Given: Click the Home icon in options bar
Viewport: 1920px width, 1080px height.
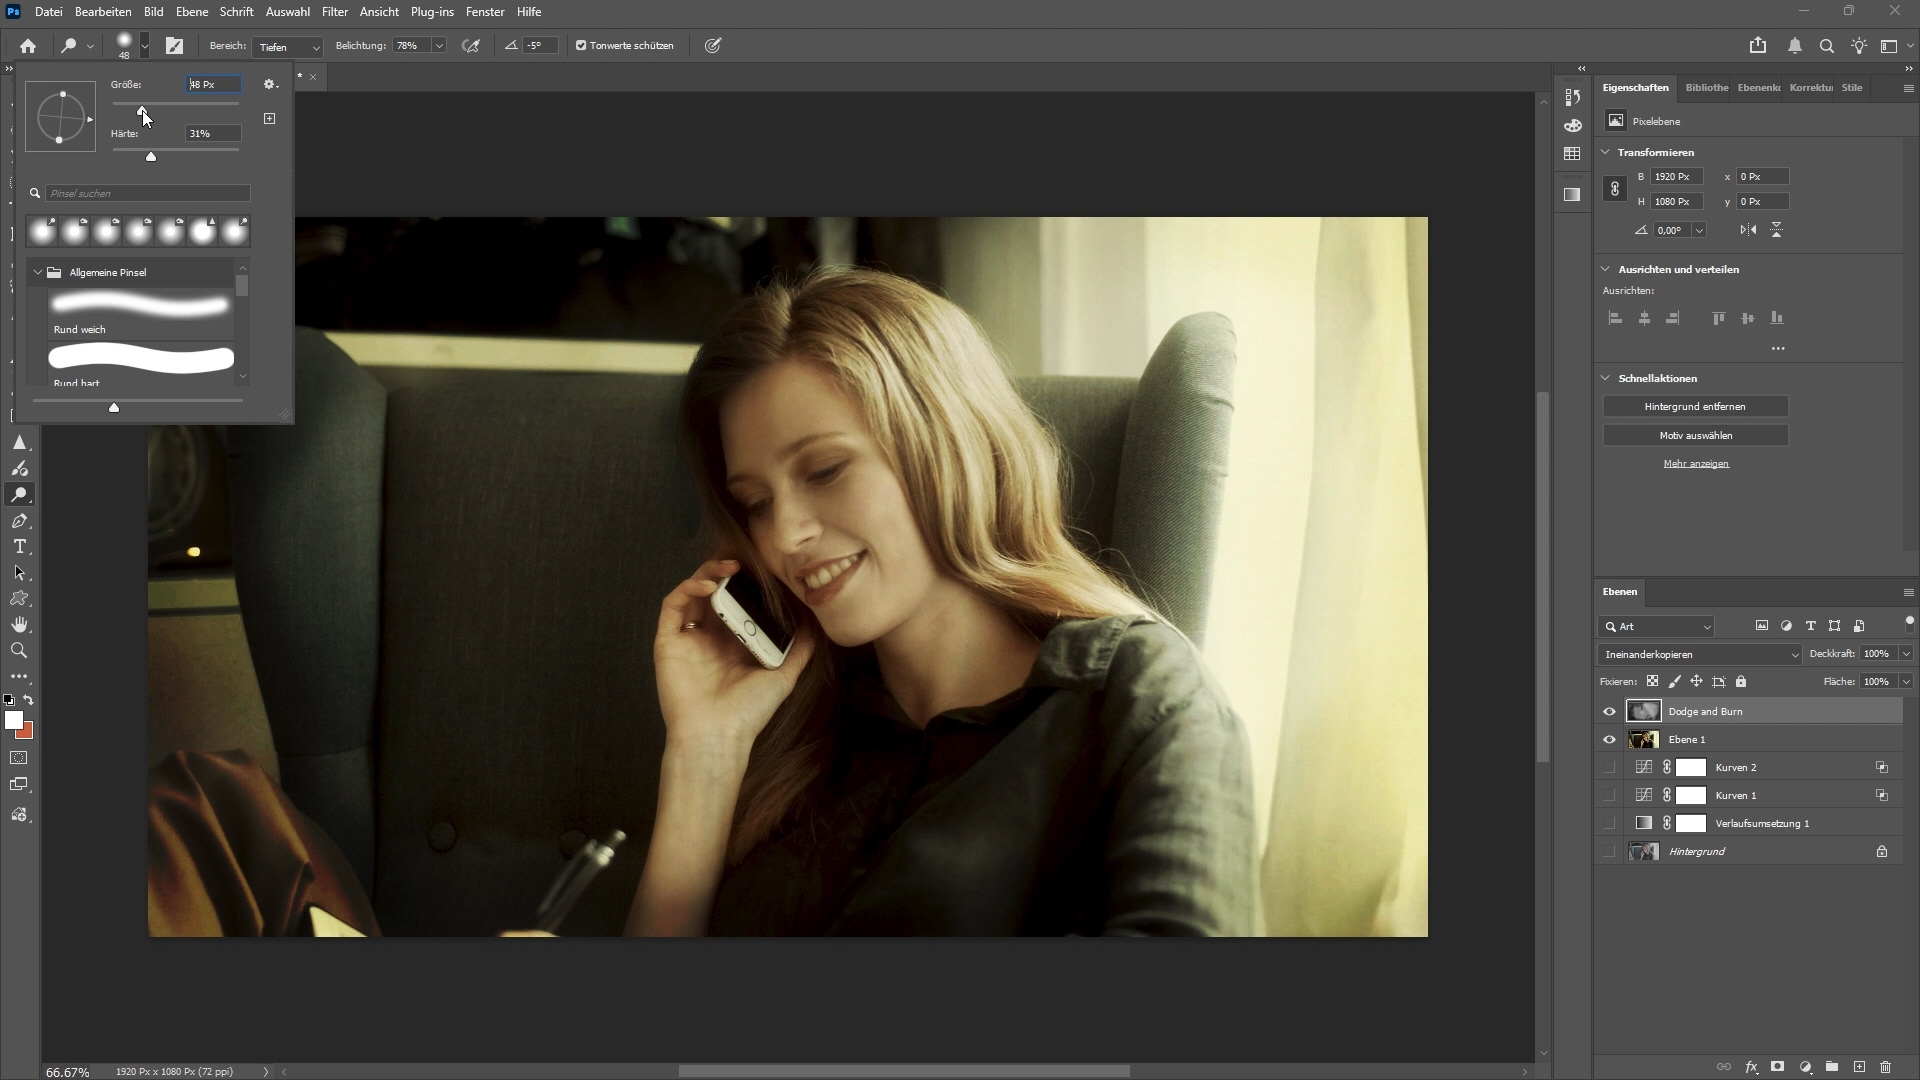Looking at the screenshot, I should [x=28, y=46].
